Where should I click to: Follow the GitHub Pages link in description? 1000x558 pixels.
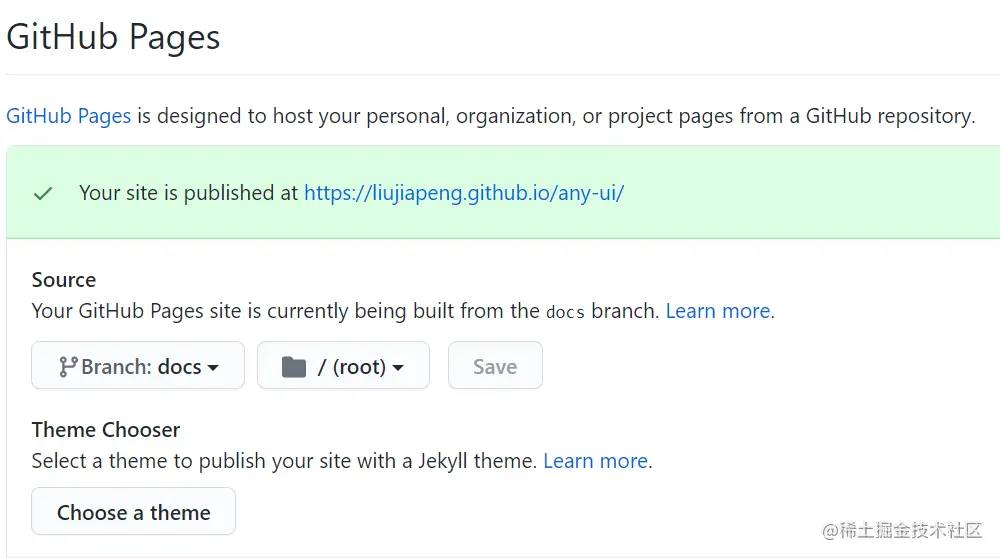point(68,116)
